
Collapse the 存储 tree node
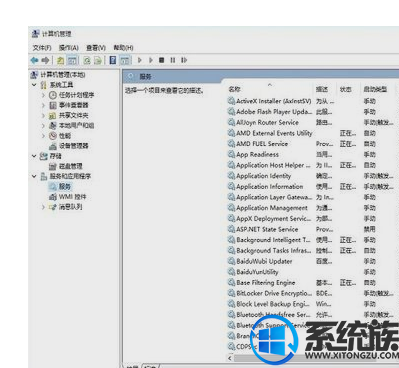click(x=34, y=156)
